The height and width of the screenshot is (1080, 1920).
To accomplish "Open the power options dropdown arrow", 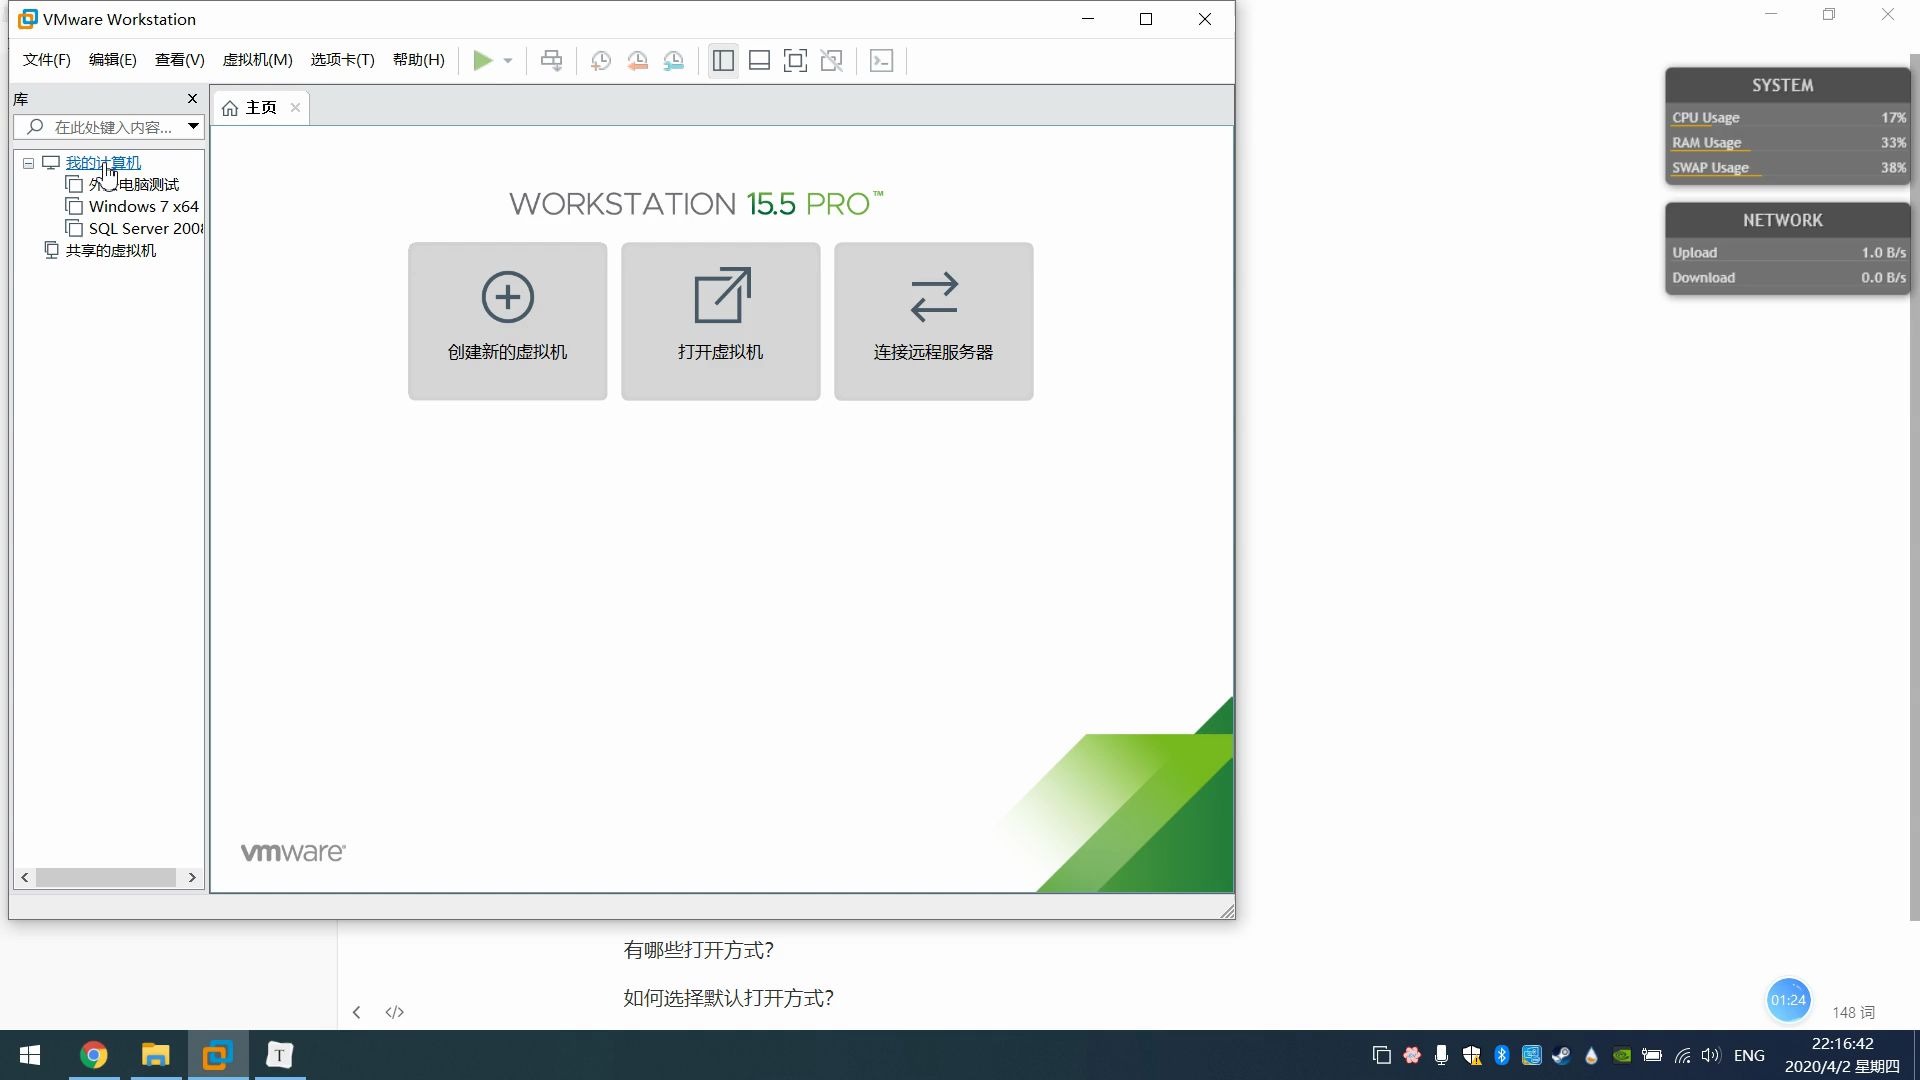I will pos(508,61).
